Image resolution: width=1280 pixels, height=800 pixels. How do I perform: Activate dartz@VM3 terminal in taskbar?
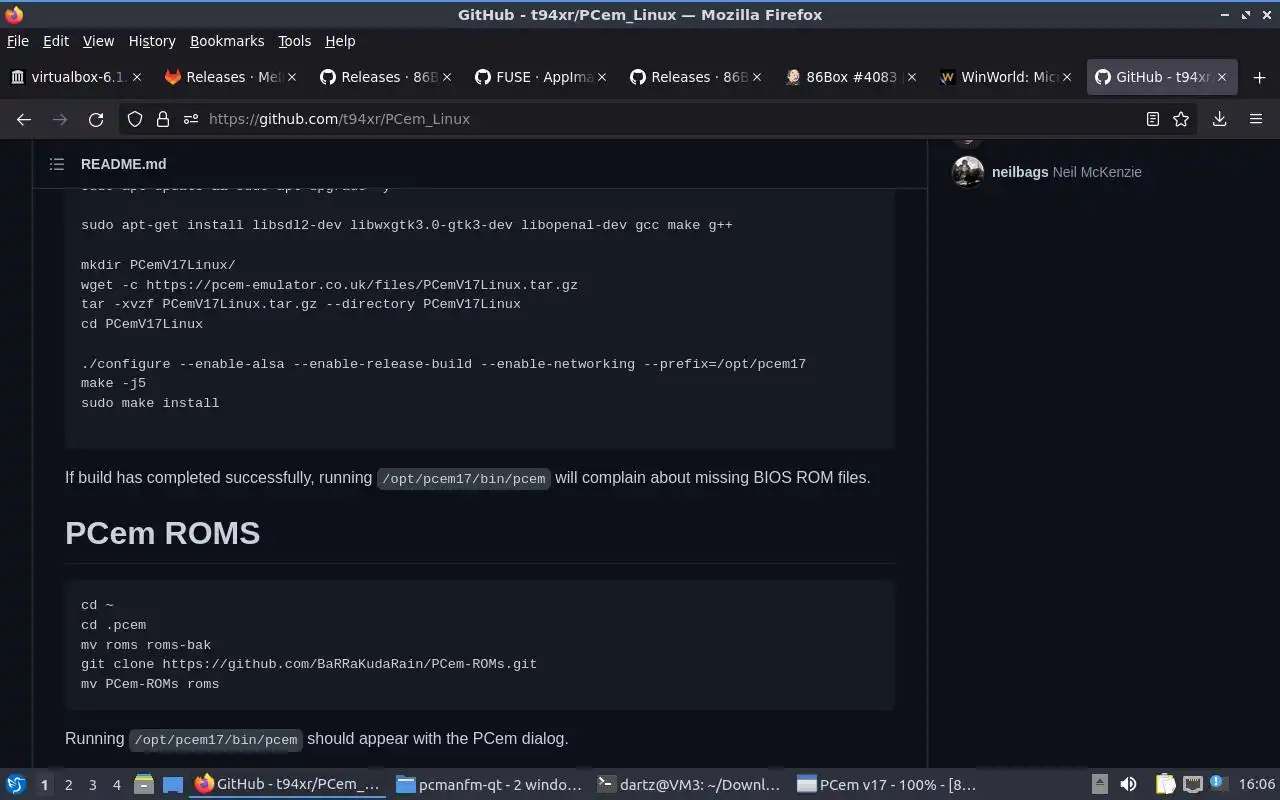tap(689, 785)
